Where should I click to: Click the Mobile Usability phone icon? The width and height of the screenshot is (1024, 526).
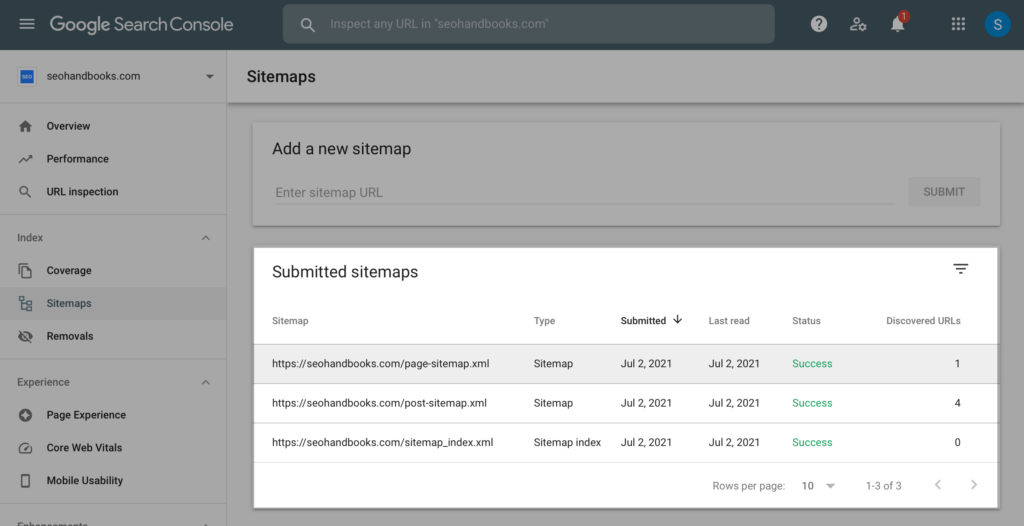pos(25,480)
